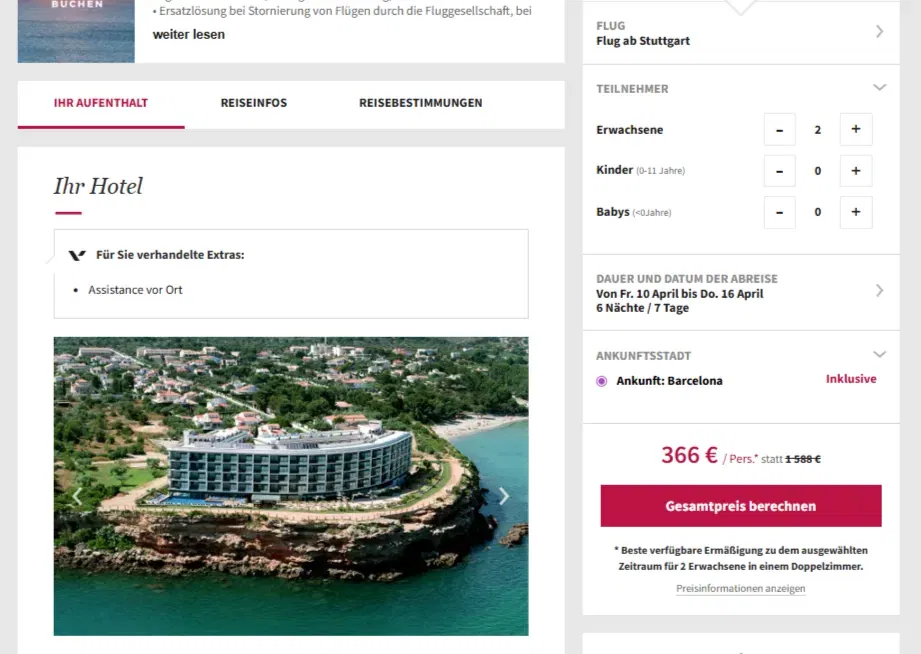Open the Flug ab Stuttgart selection
The width and height of the screenshot is (921, 654).
pos(740,33)
